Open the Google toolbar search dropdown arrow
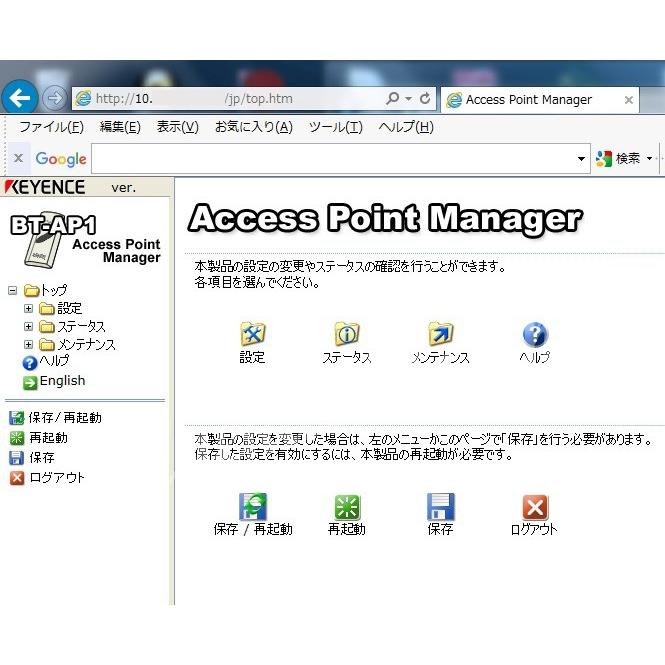665x665 pixels. [x=582, y=159]
